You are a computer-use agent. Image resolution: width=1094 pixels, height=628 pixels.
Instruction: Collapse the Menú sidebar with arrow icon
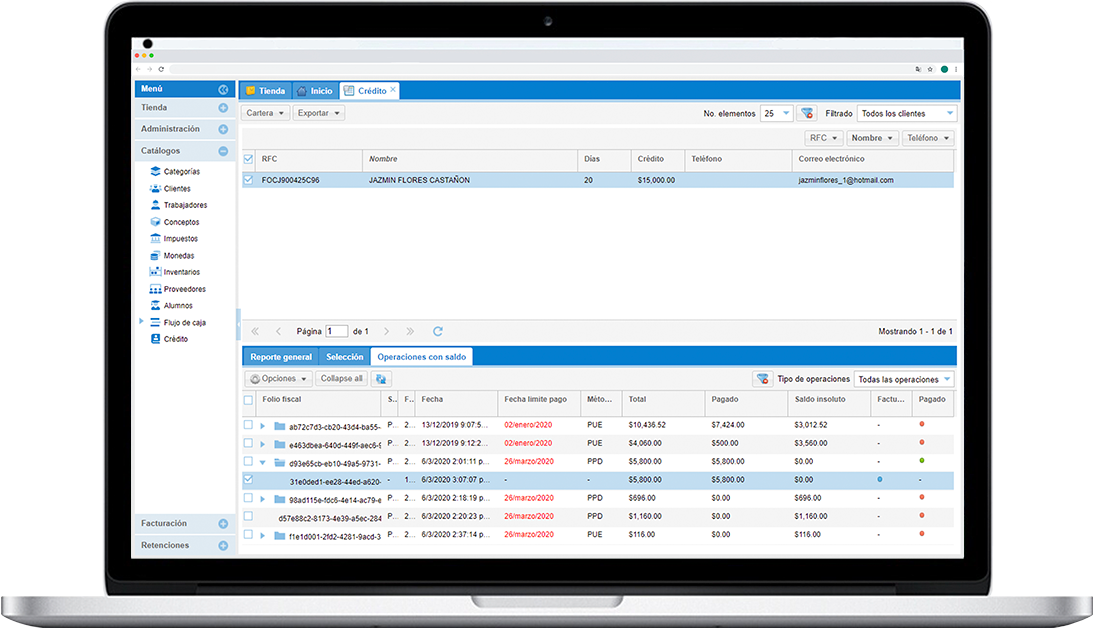pos(223,90)
